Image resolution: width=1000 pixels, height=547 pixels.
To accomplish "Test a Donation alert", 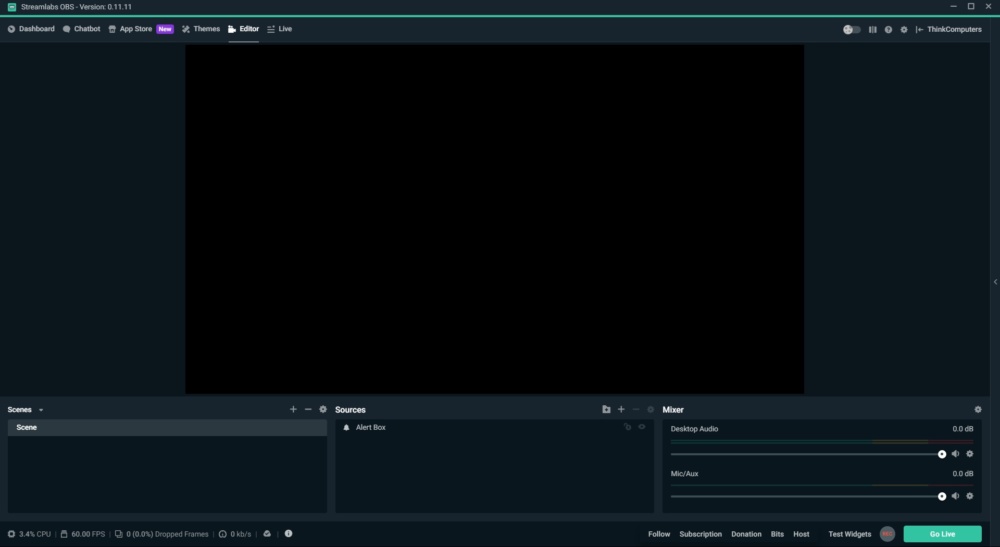I will coord(746,534).
